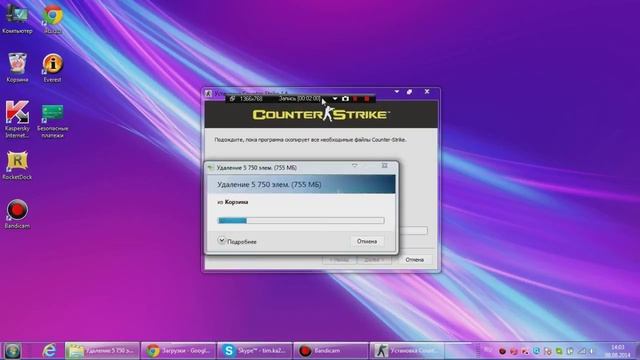640x360 pixels.
Task: Select the Bandicam desktop shortcut
Action: [17, 214]
